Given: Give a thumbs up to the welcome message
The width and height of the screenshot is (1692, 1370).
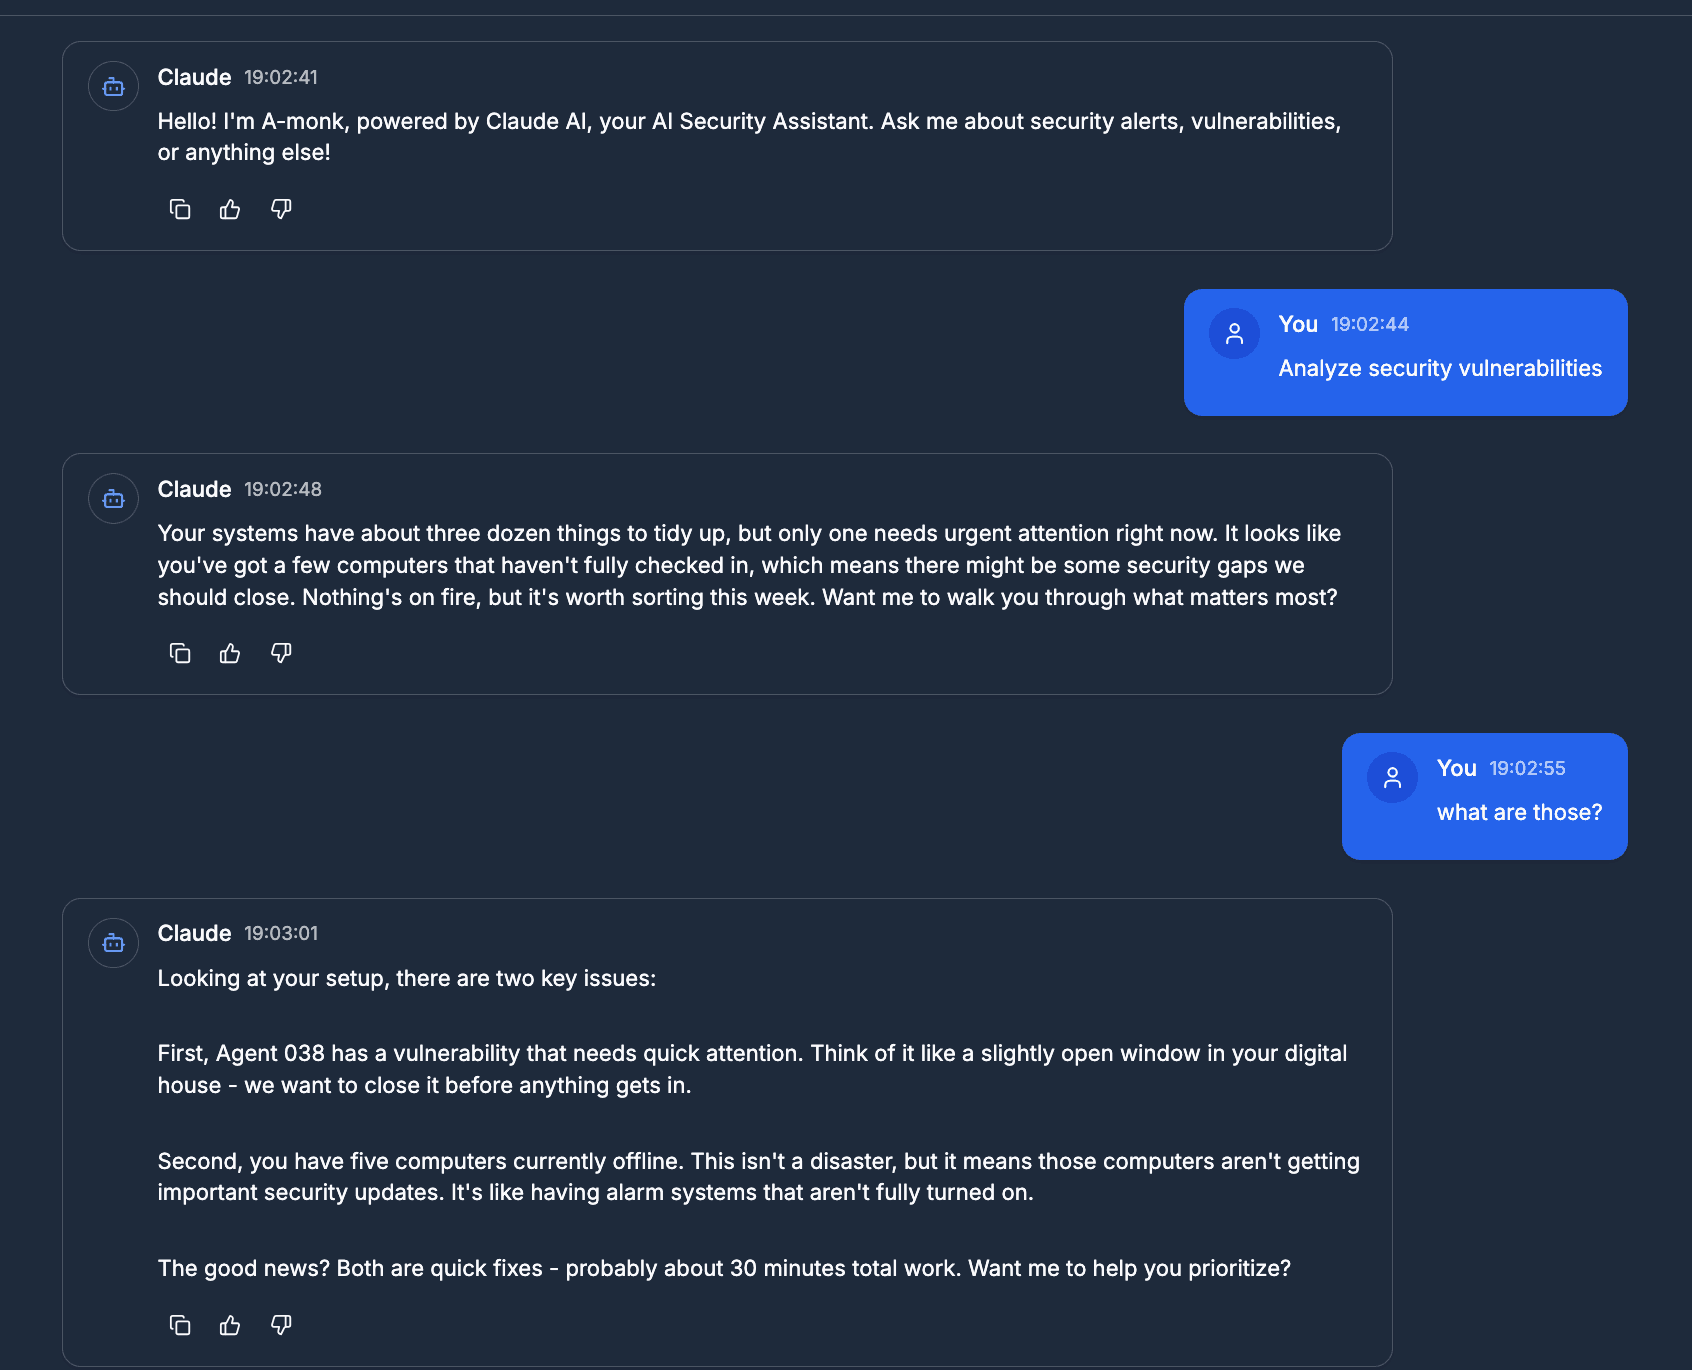Looking at the screenshot, I should (x=229, y=209).
